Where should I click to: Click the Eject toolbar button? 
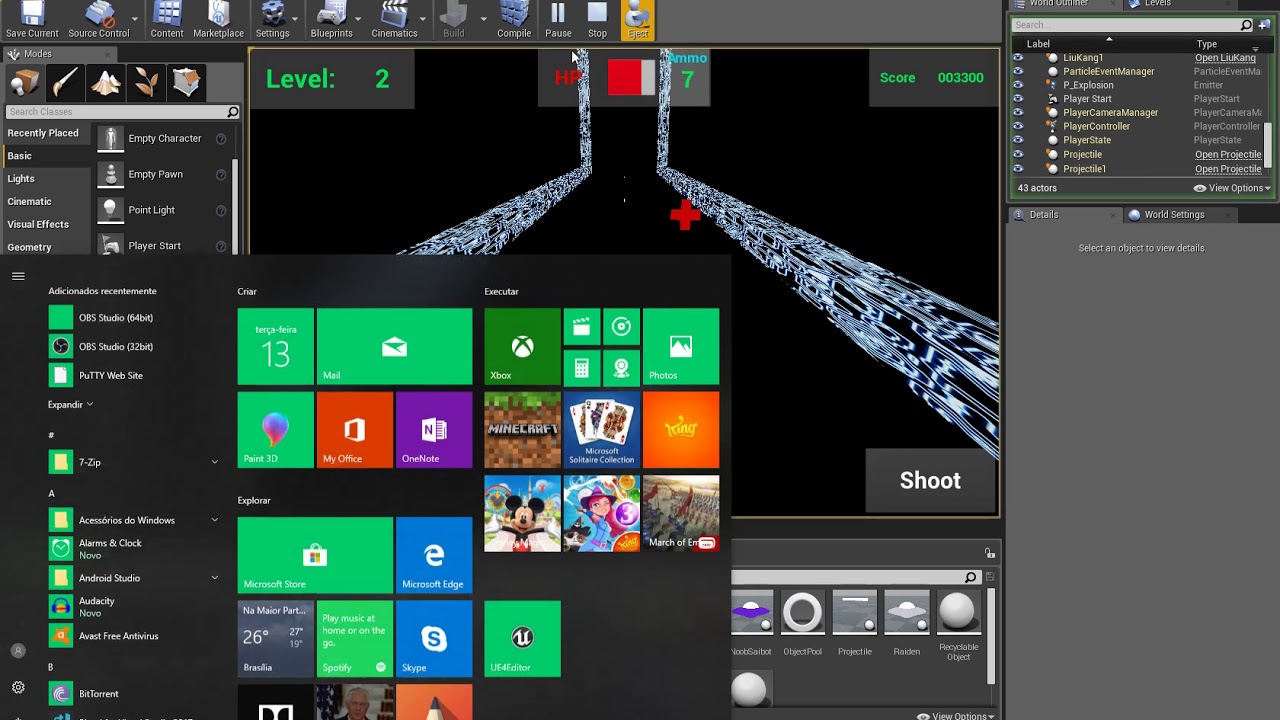pos(637,20)
